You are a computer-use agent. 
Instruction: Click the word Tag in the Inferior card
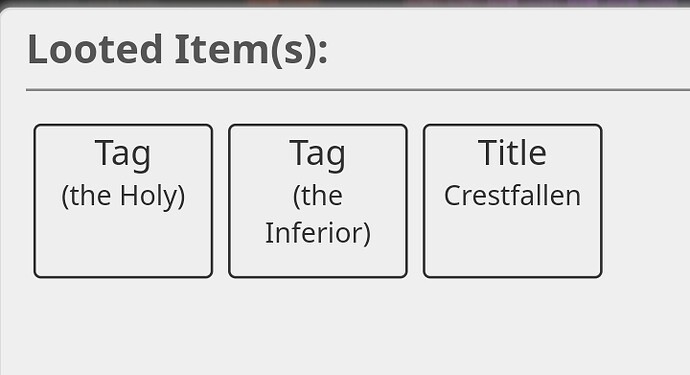tap(317, 154)
